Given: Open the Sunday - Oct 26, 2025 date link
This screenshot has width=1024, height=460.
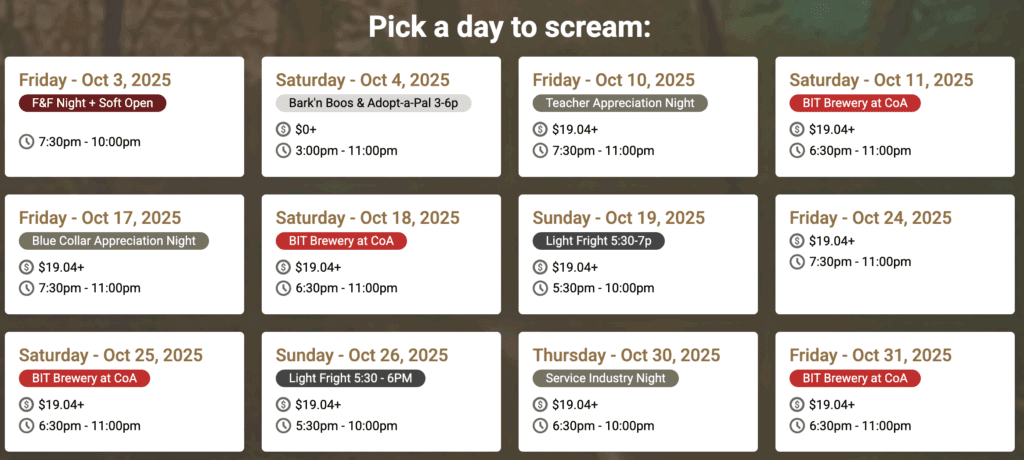Looking at the screenshot, I should click(x=362, y=355).
